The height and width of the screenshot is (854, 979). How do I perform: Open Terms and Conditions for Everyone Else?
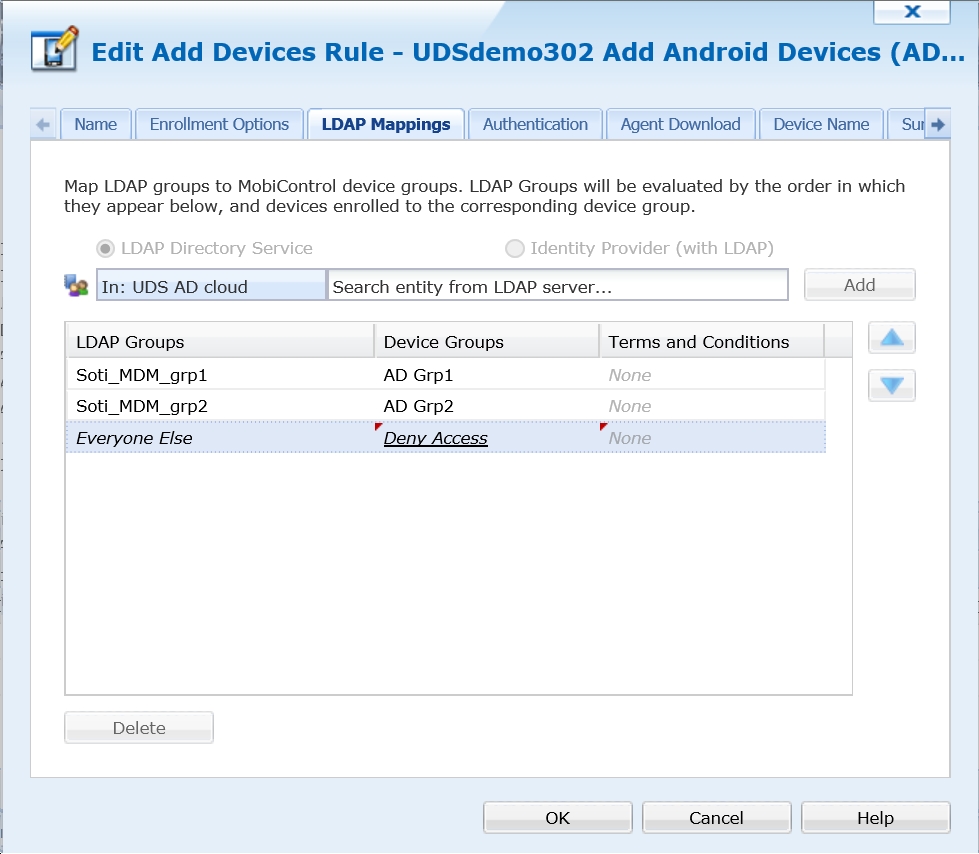[x=630, y=438]
